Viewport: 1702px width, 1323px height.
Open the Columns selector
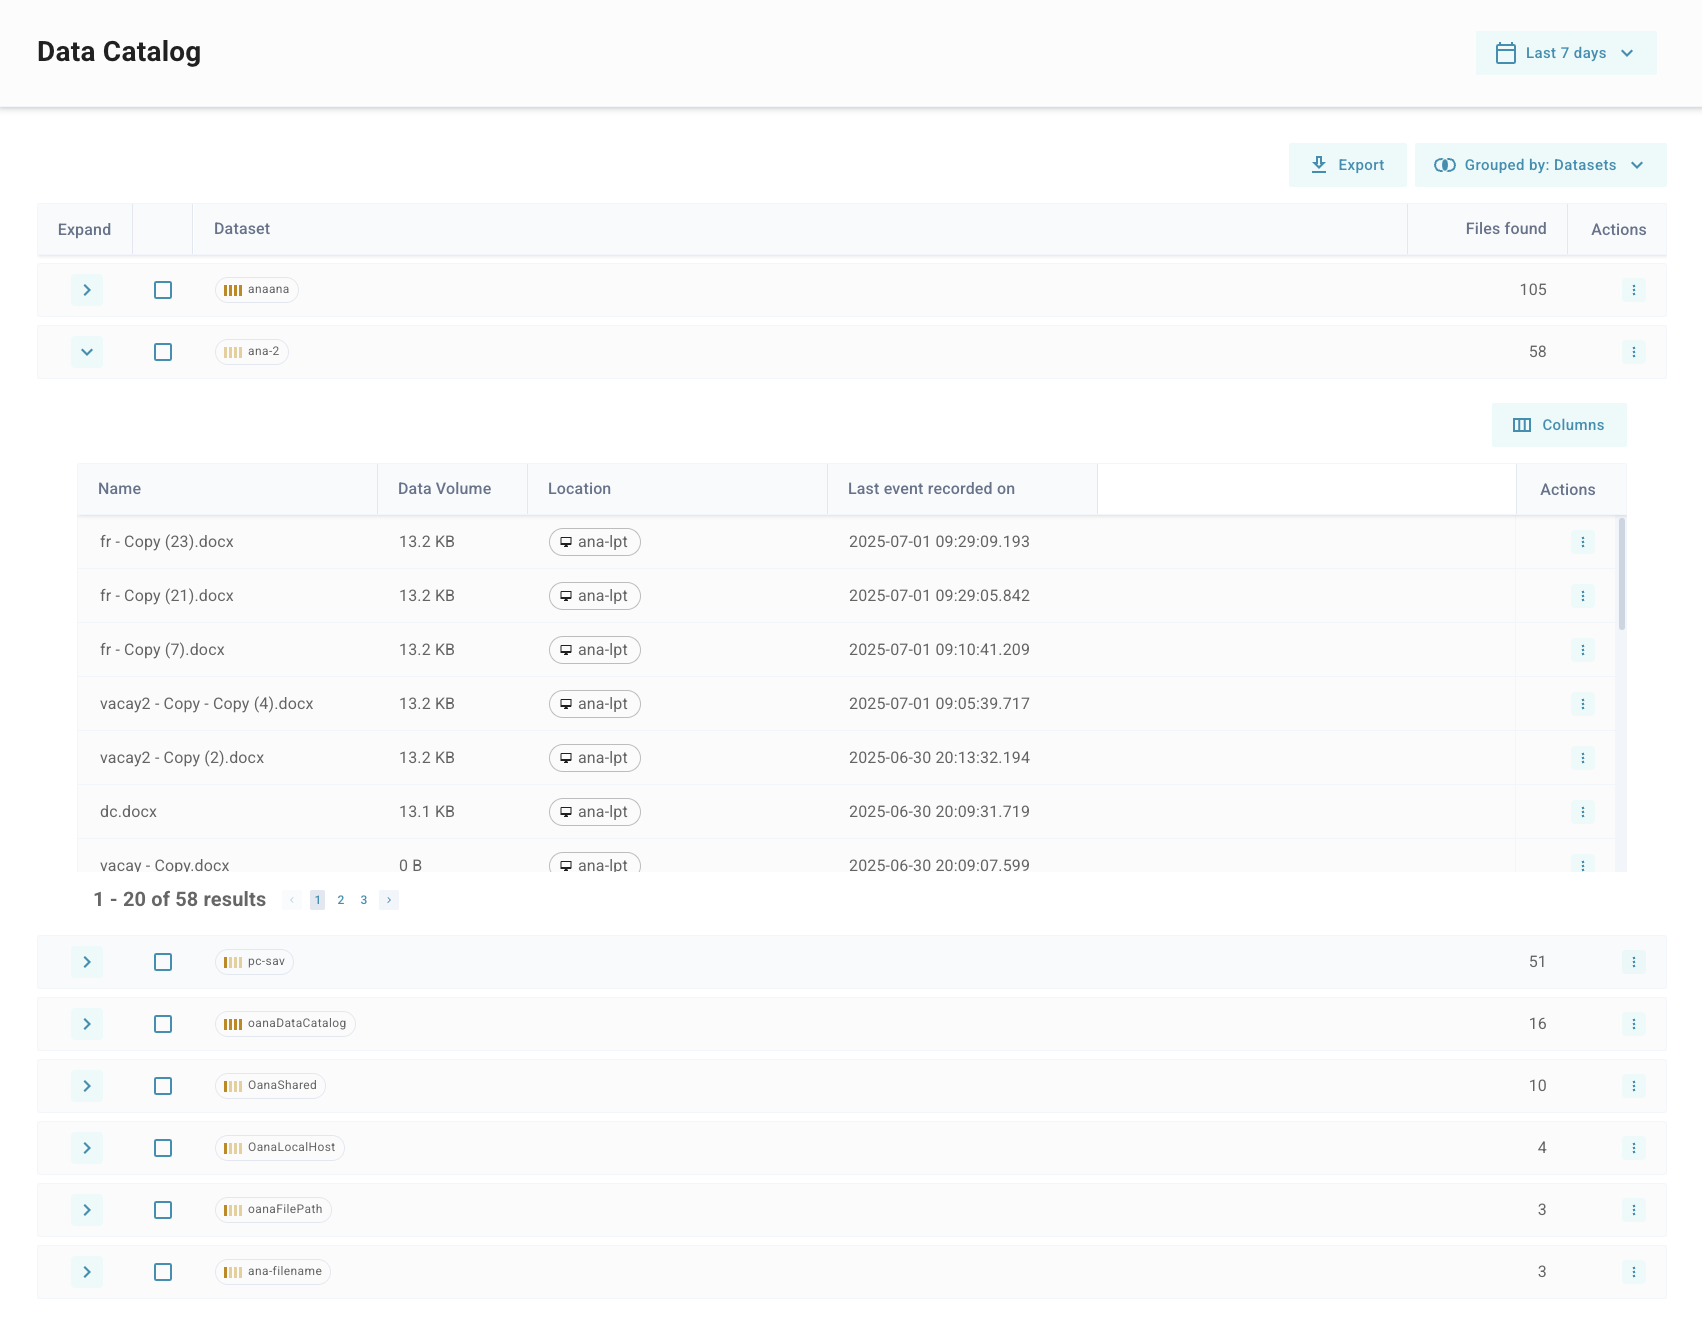coord(1558,425)
